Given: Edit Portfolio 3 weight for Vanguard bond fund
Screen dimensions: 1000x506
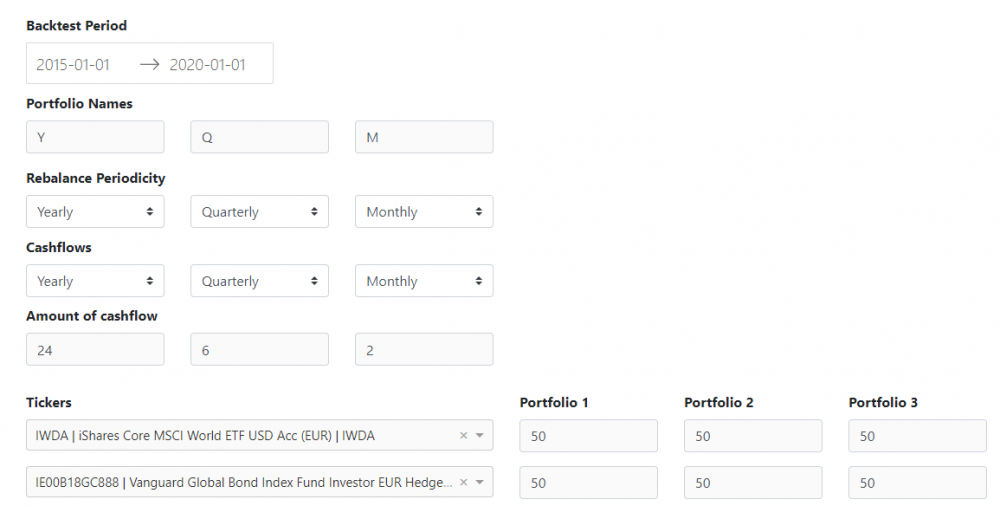Looking at the screenshot, I should [x=917, y=483].
